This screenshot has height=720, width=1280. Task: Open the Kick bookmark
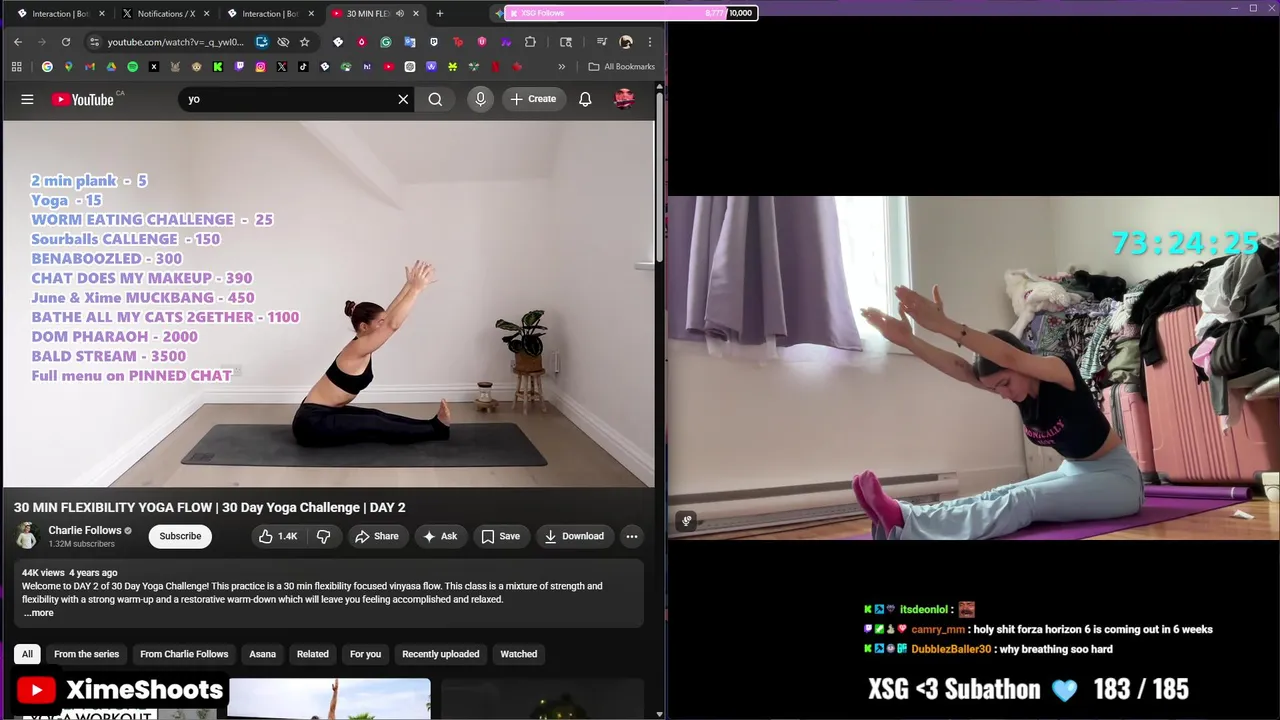click(x=218, y=67)
